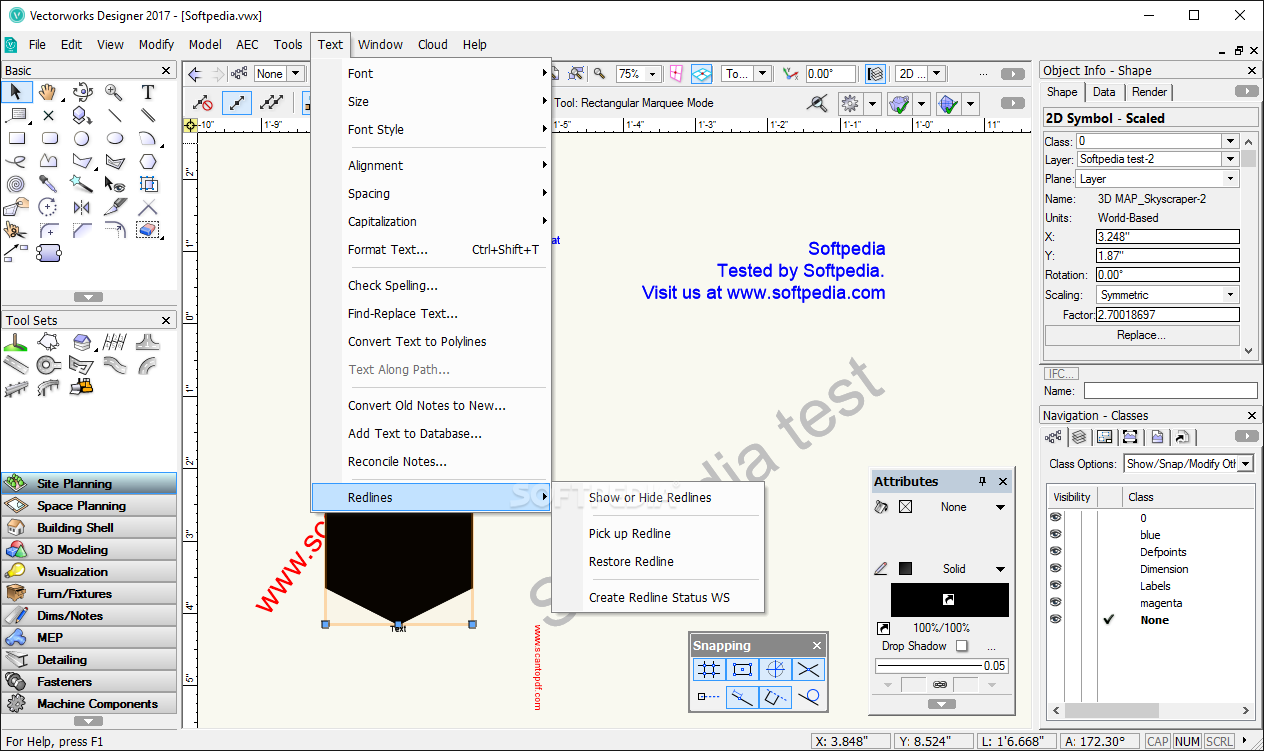Image resolution: width=1264 pixels, height=751 pixels.
Task: Select the Callout tool
Action: pos(15,115)
